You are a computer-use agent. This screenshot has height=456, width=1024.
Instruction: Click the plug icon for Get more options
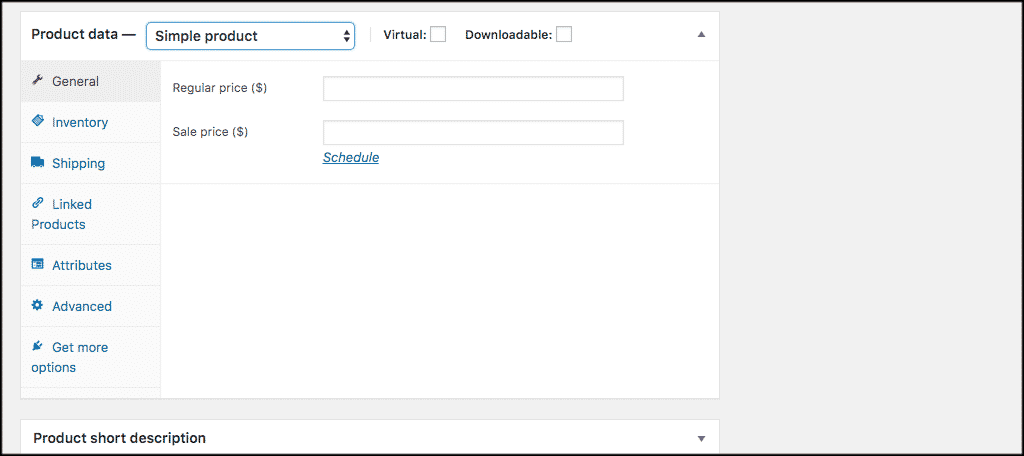click(x=38, y=346)
